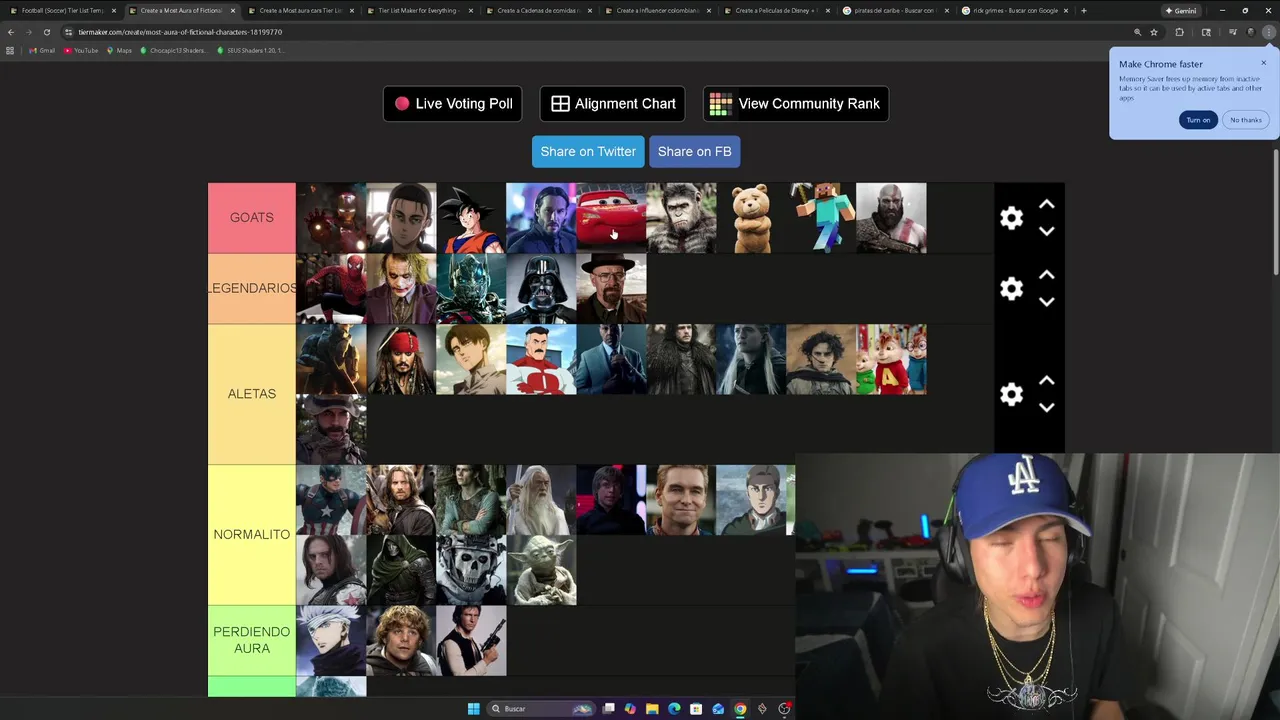Open Windows Start menu

[473, 709]
